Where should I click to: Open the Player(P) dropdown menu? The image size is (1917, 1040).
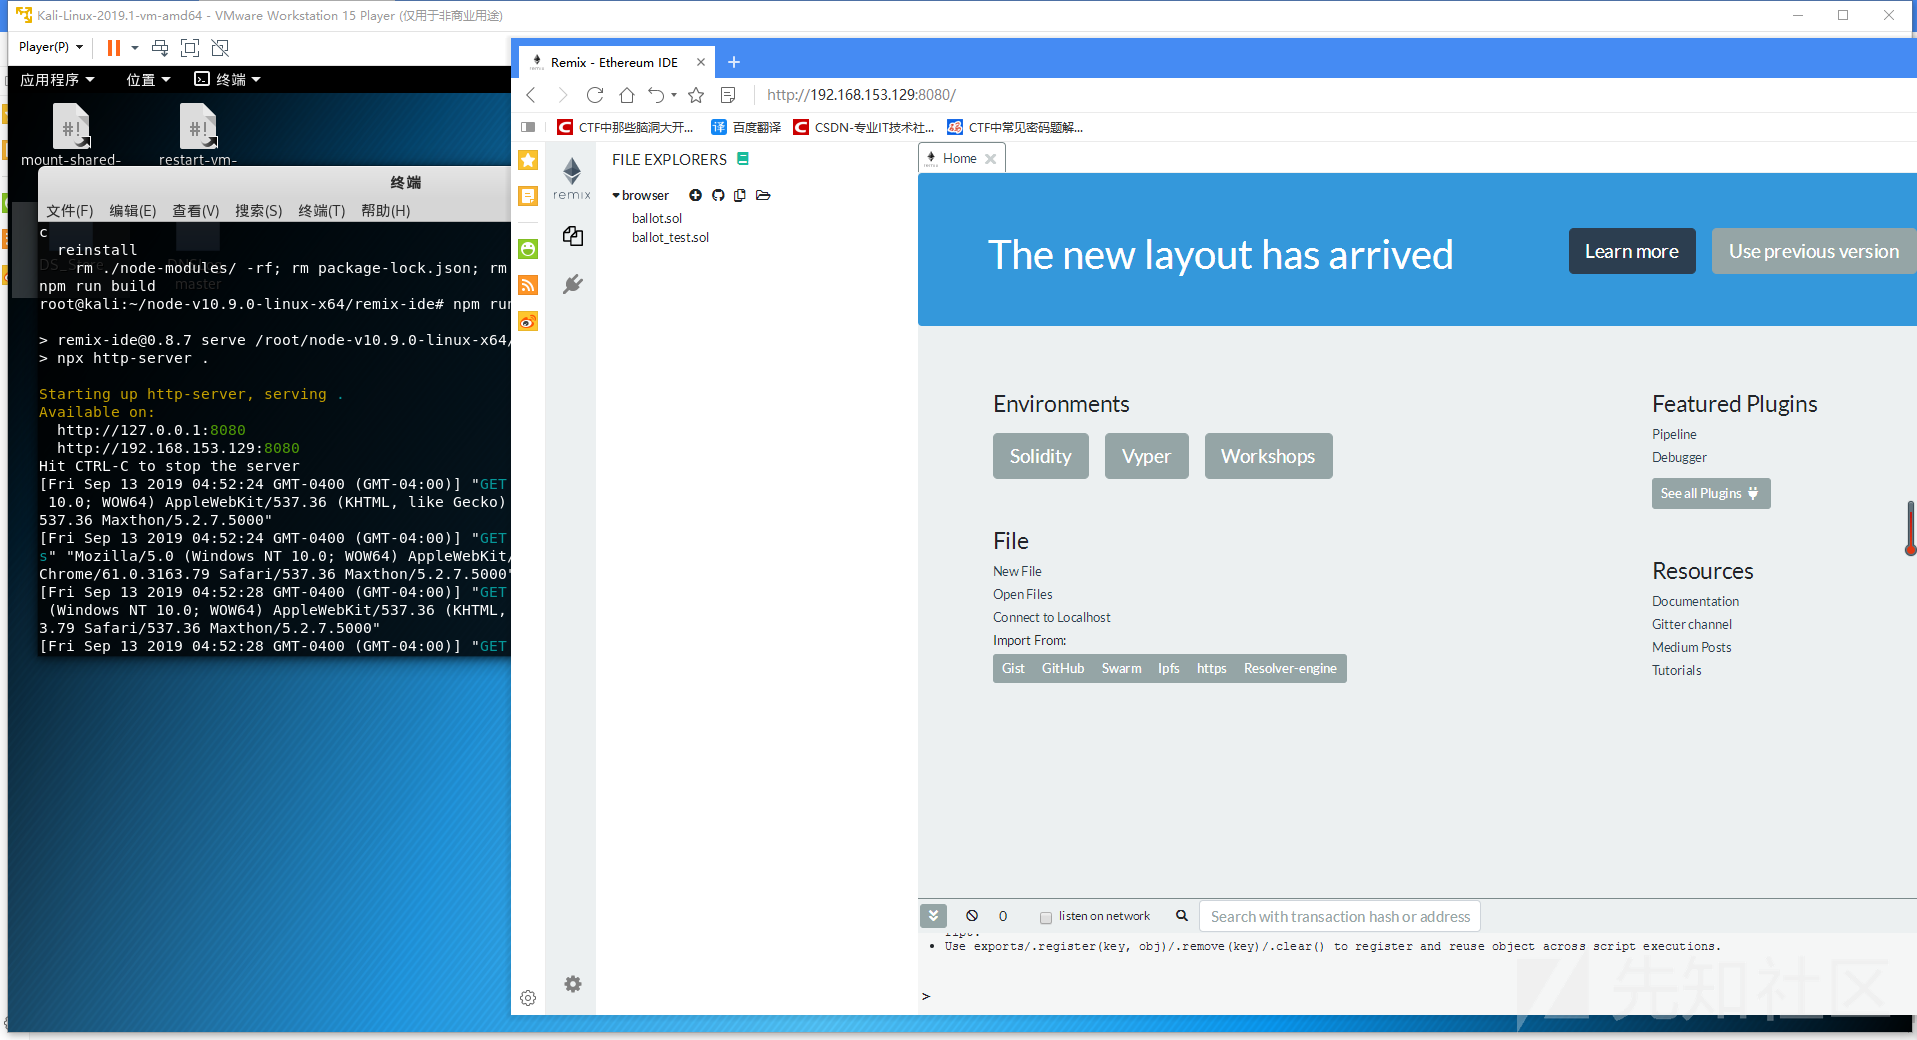[51, 47]
